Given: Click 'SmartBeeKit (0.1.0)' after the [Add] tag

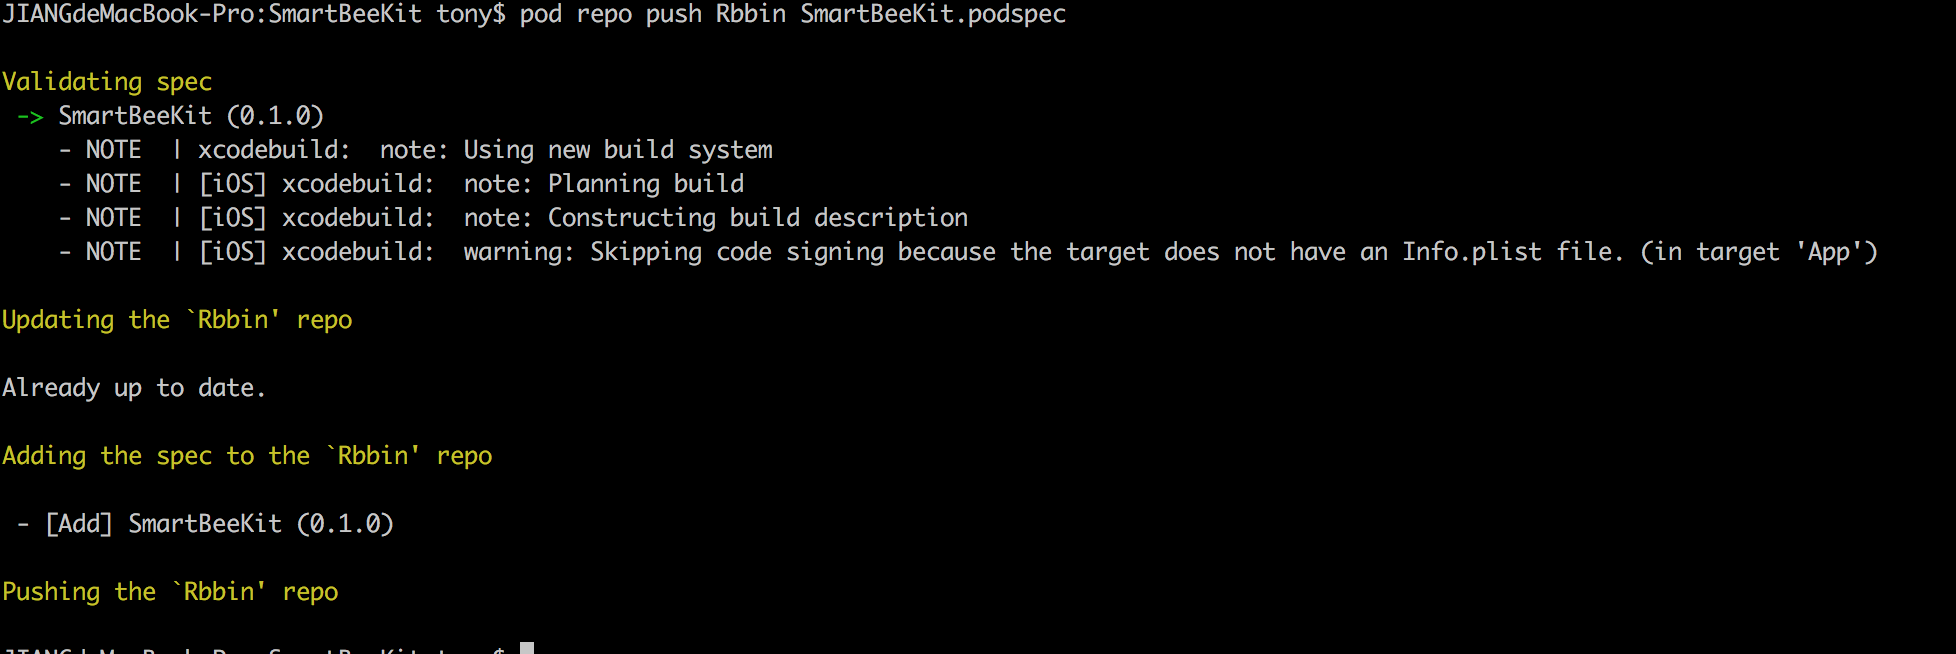Looking at the screenshot, I should point(260,524).
